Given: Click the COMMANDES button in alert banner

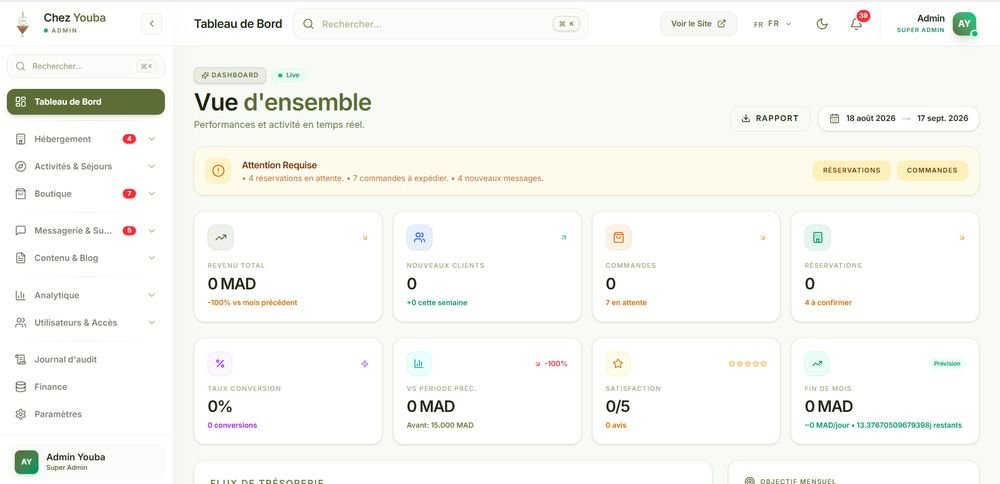Looking at the screenshot, I should point(932,170).
